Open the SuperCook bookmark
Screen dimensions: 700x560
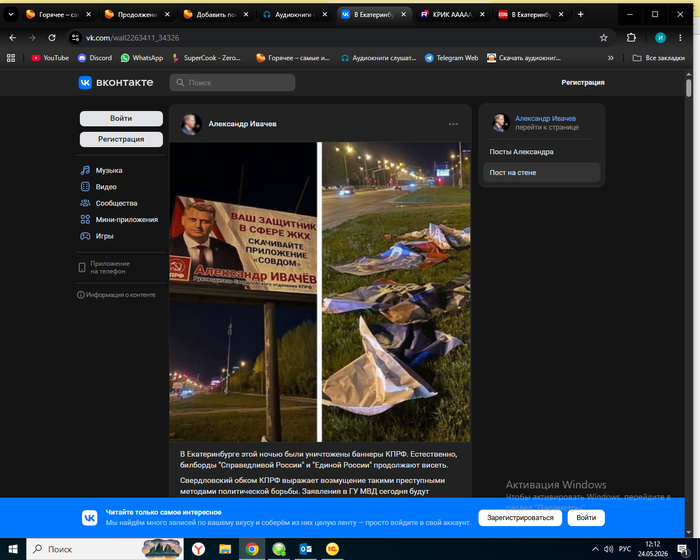[207, 58]
